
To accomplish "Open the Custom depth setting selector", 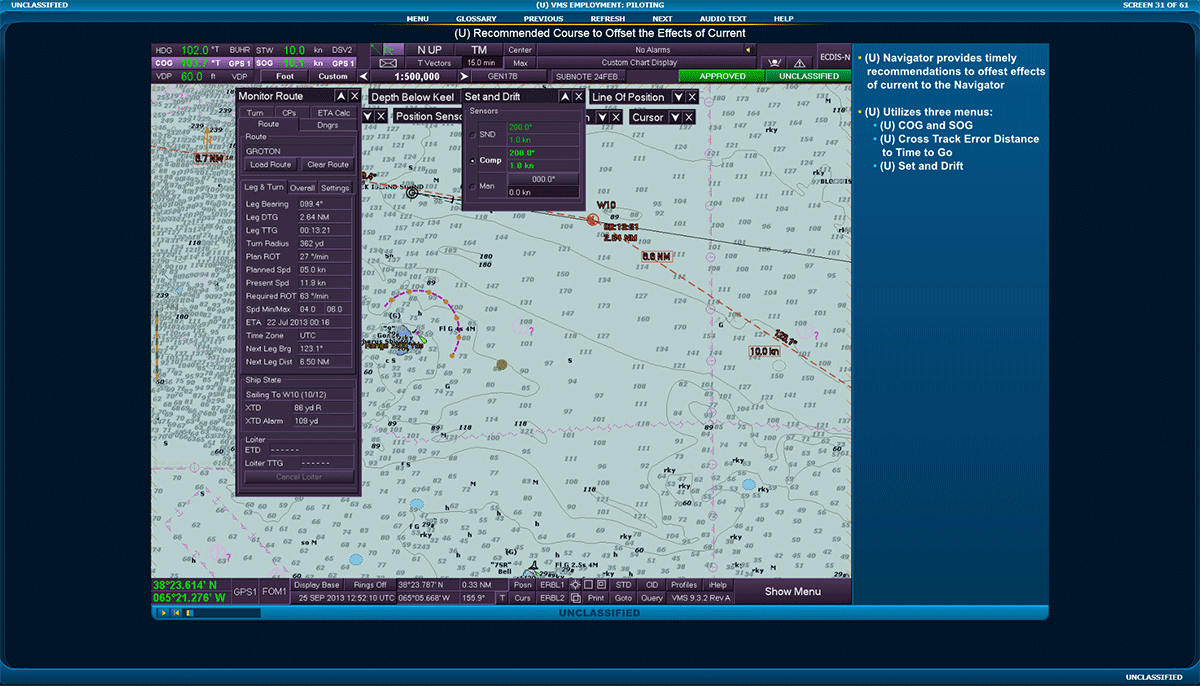I will (x=333, y=76).
